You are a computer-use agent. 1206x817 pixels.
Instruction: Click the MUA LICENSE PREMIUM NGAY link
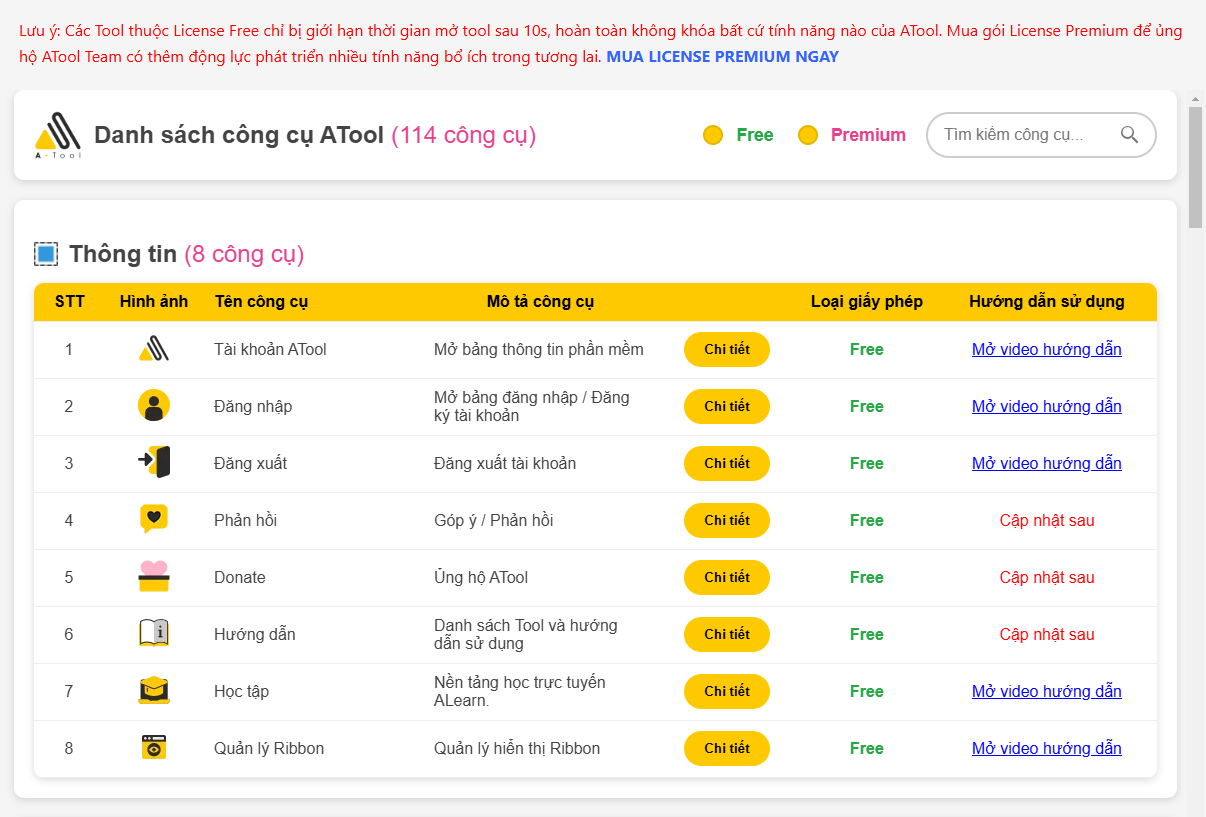[722, 56]
